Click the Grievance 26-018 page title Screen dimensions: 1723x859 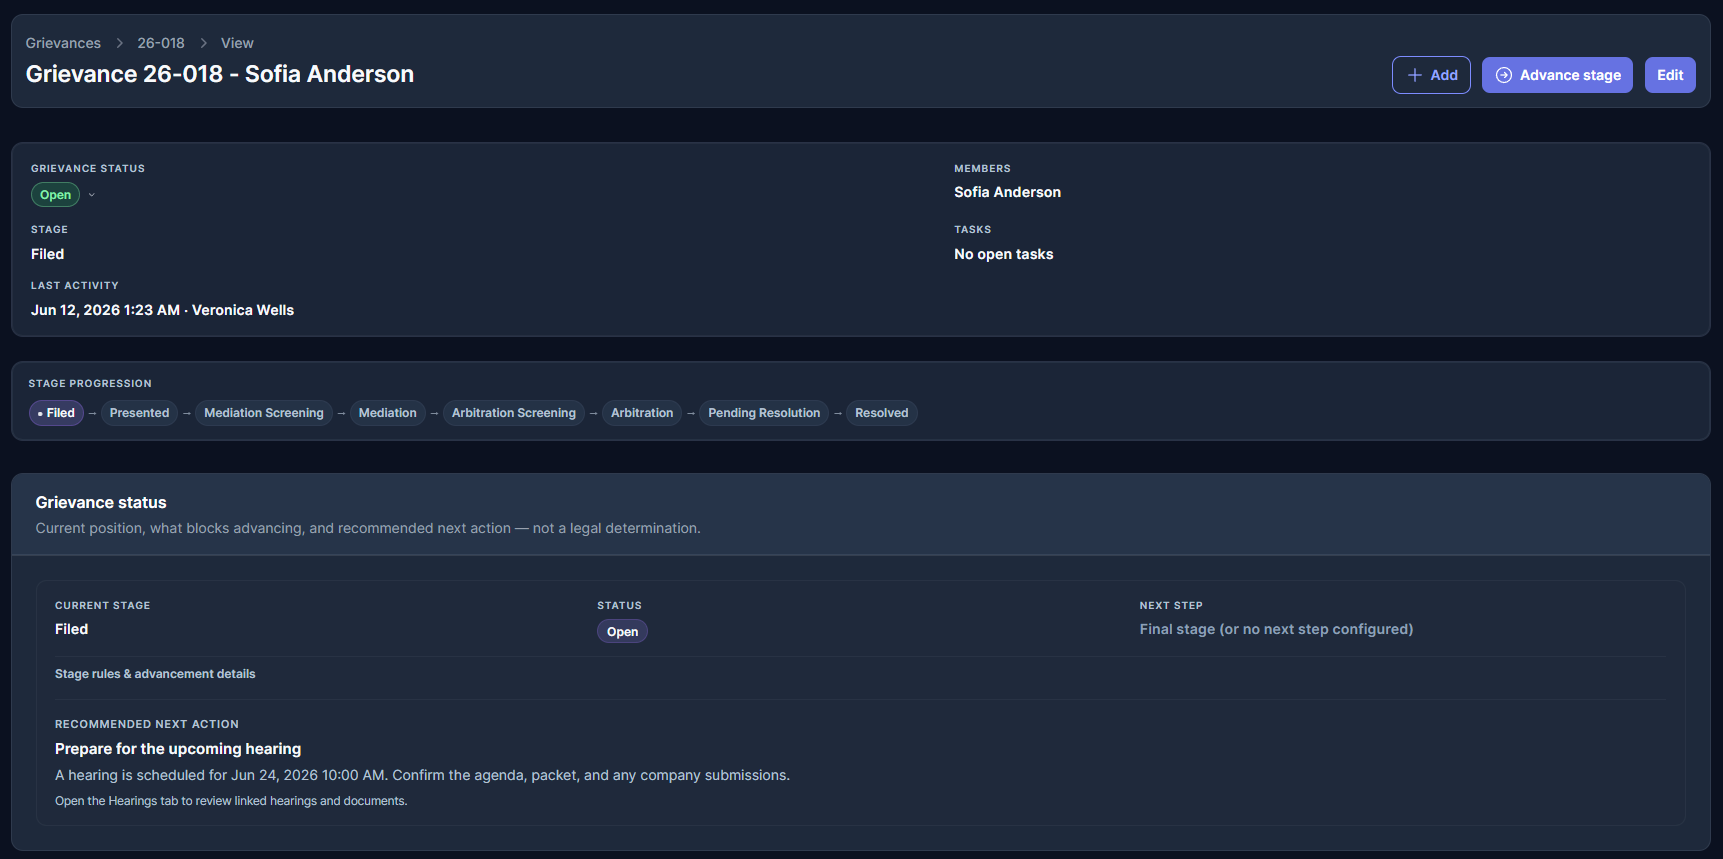220,74
